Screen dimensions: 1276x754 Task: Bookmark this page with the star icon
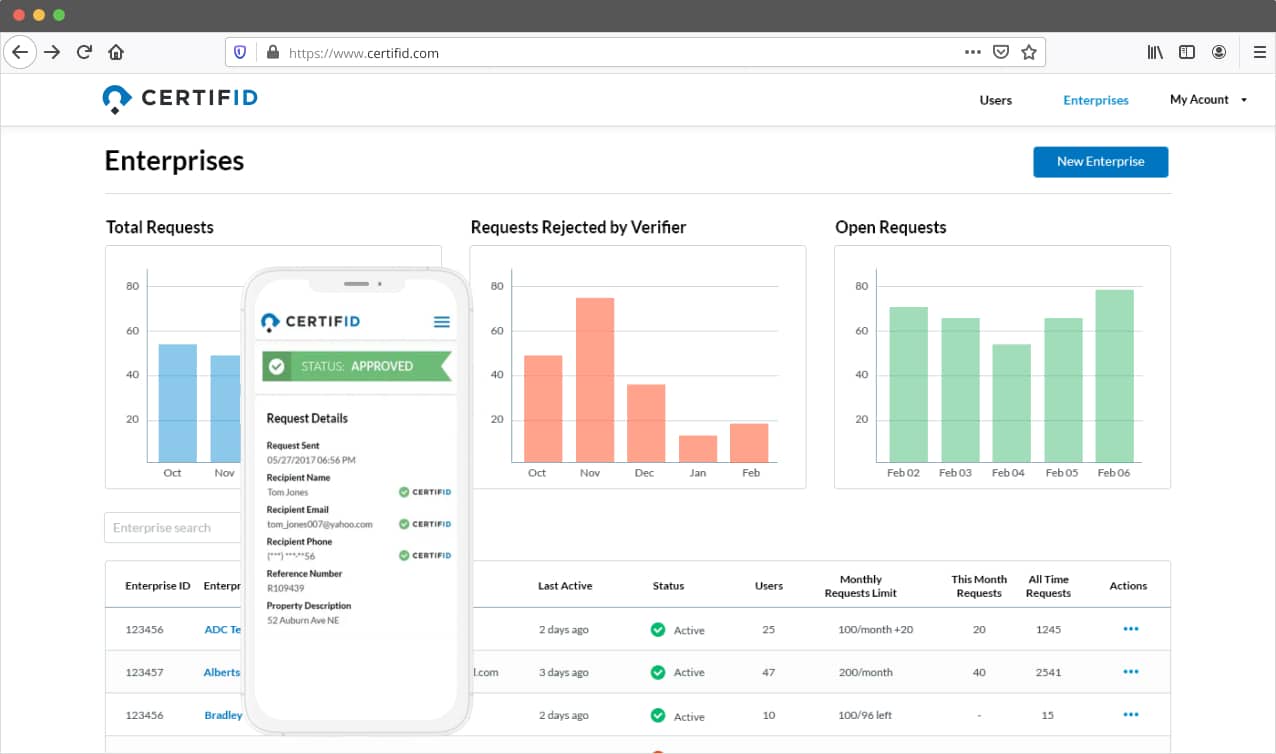1029,52
